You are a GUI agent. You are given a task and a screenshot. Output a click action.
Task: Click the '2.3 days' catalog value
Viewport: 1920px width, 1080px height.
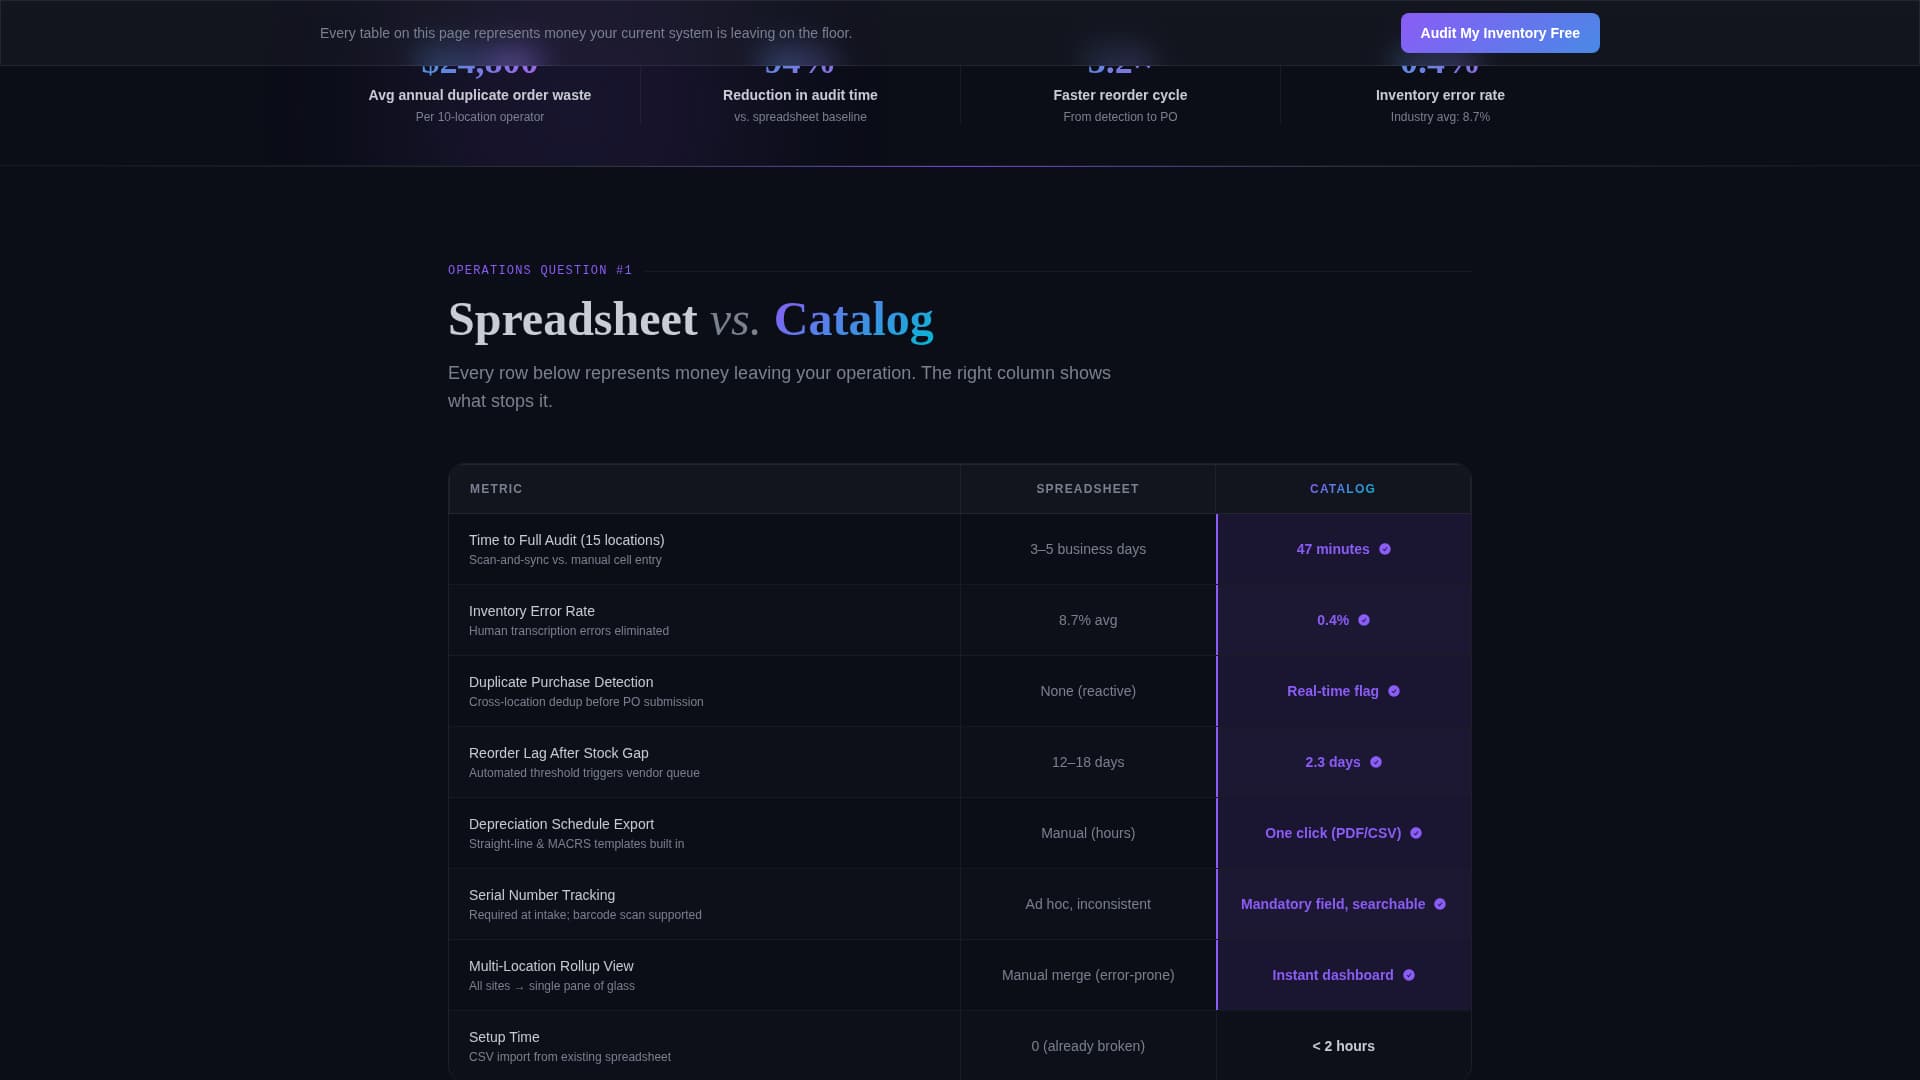pos(1333,762)
